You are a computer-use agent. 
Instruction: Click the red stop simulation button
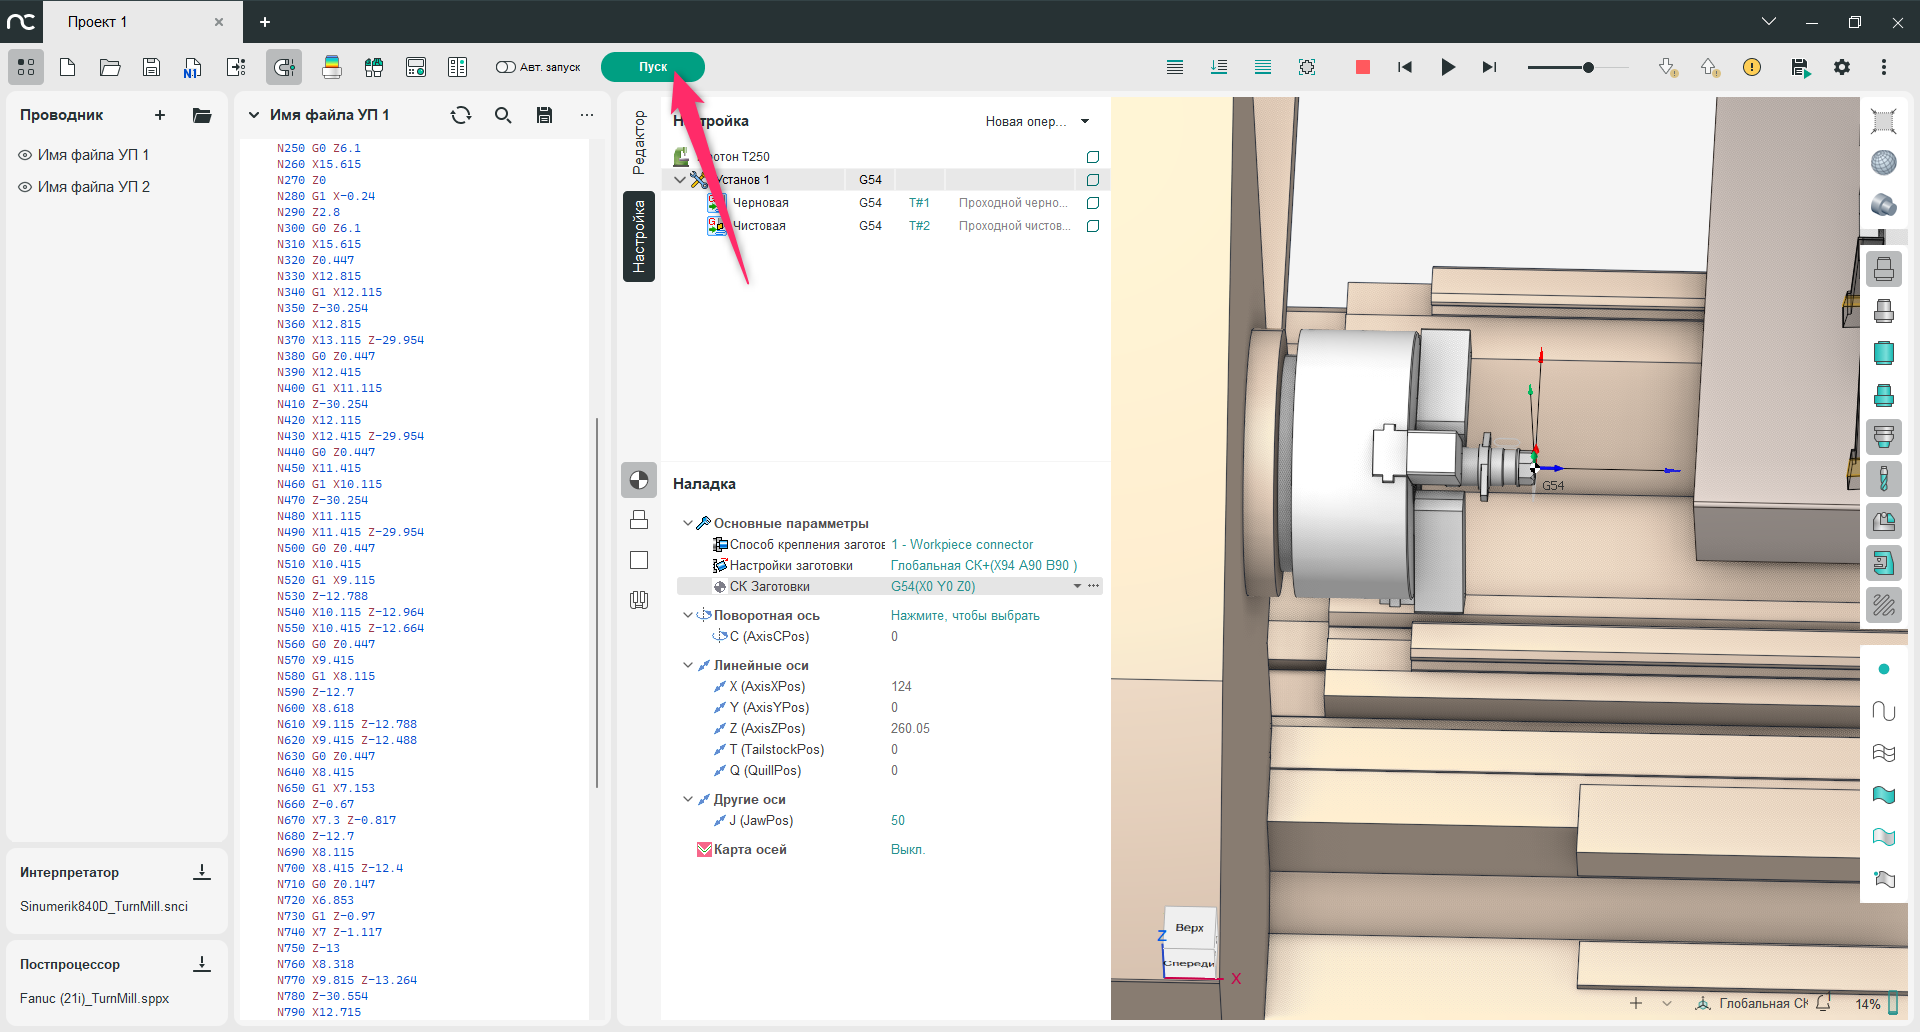click(x=1362, y=67)
